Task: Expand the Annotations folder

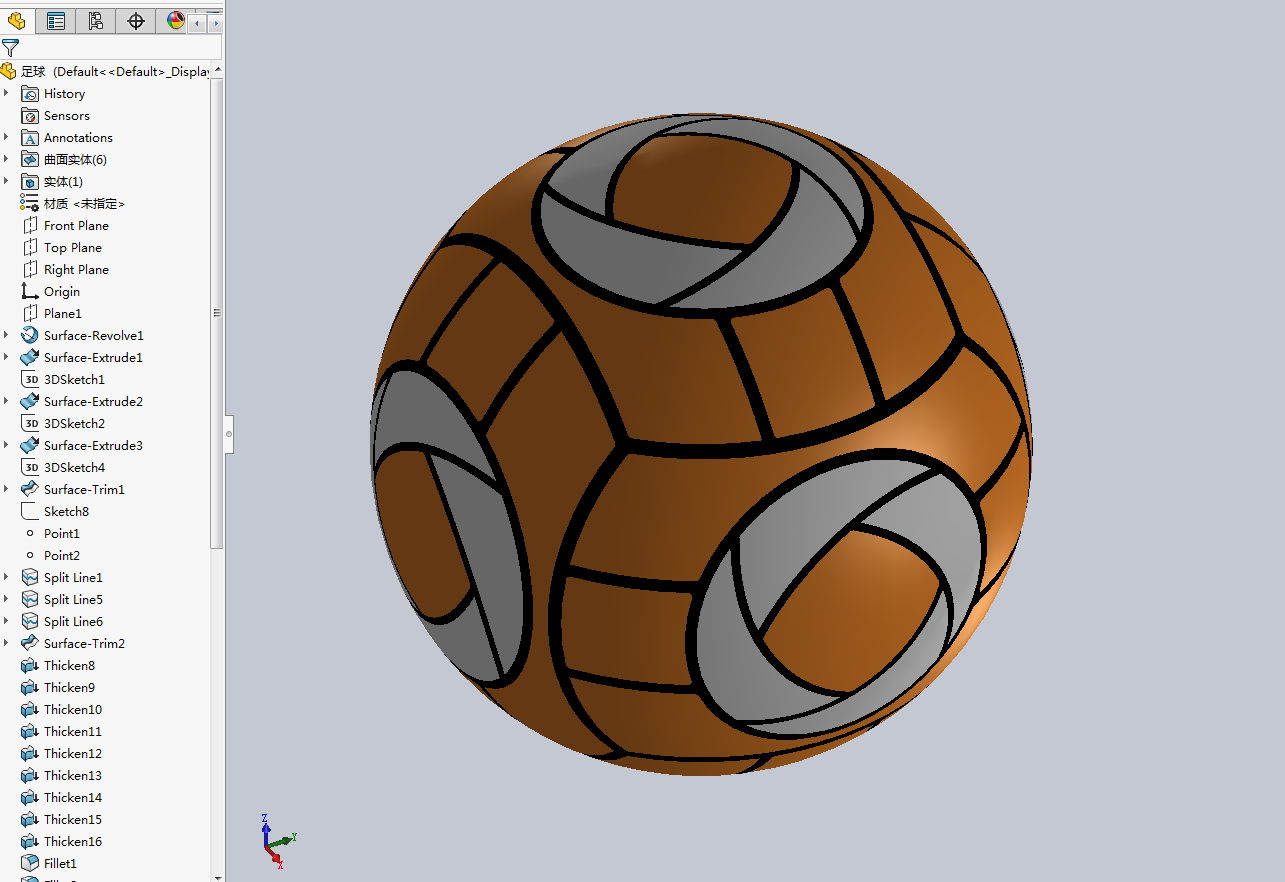Action: point(6,137)
